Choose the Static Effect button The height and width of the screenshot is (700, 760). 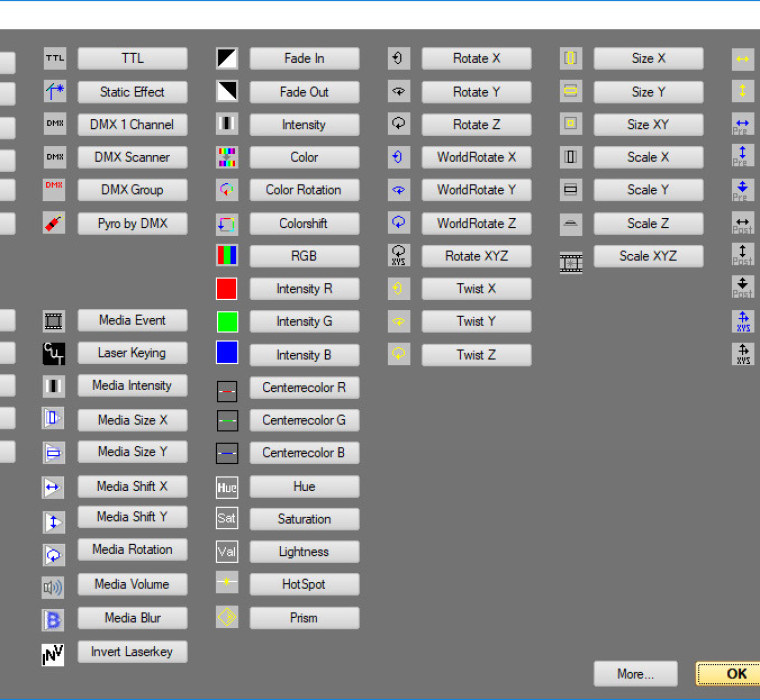point(132,92)
